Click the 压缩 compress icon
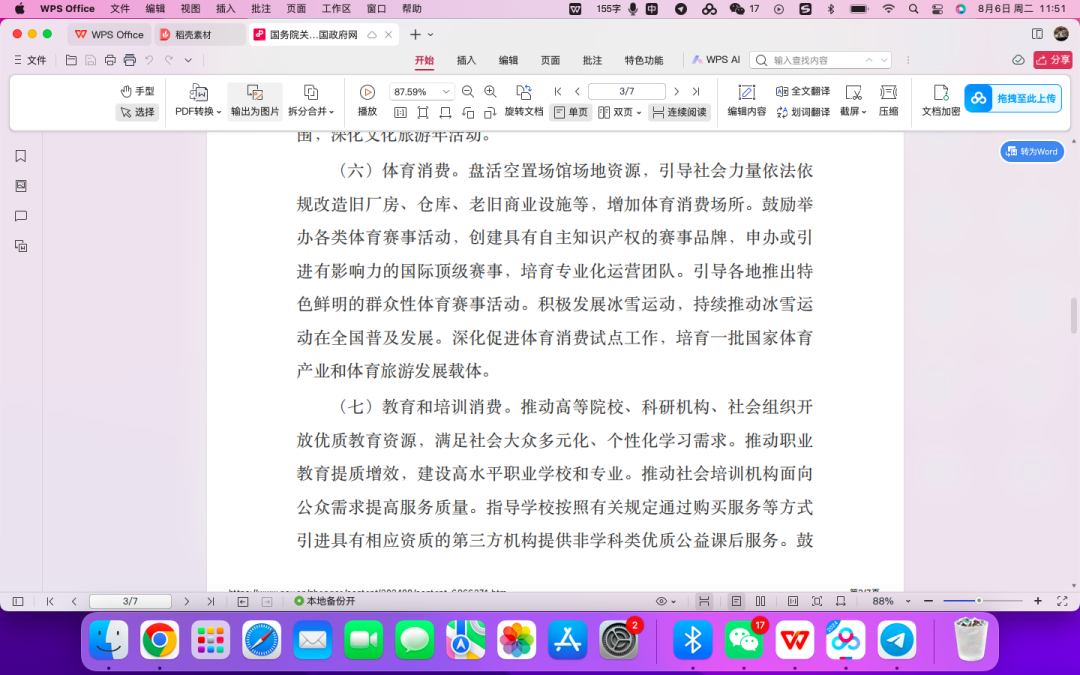Screen dimensions: 1080x675 click(888, 92)
